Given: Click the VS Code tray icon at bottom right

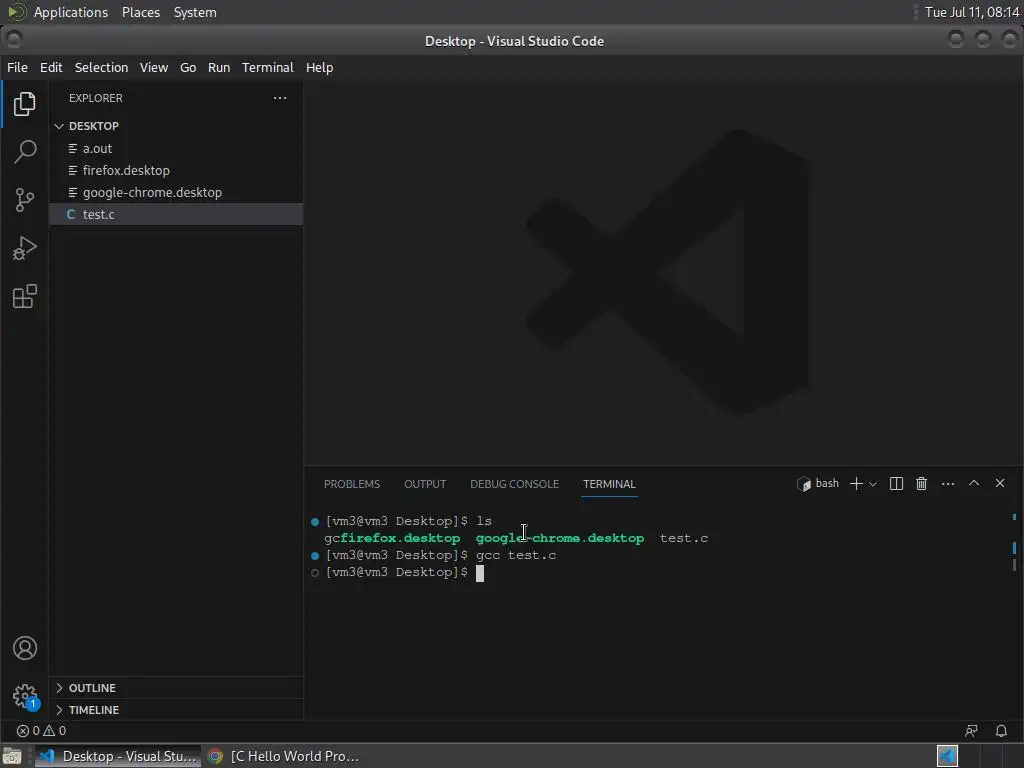Looking at the screenshot, I should point(947,756).
